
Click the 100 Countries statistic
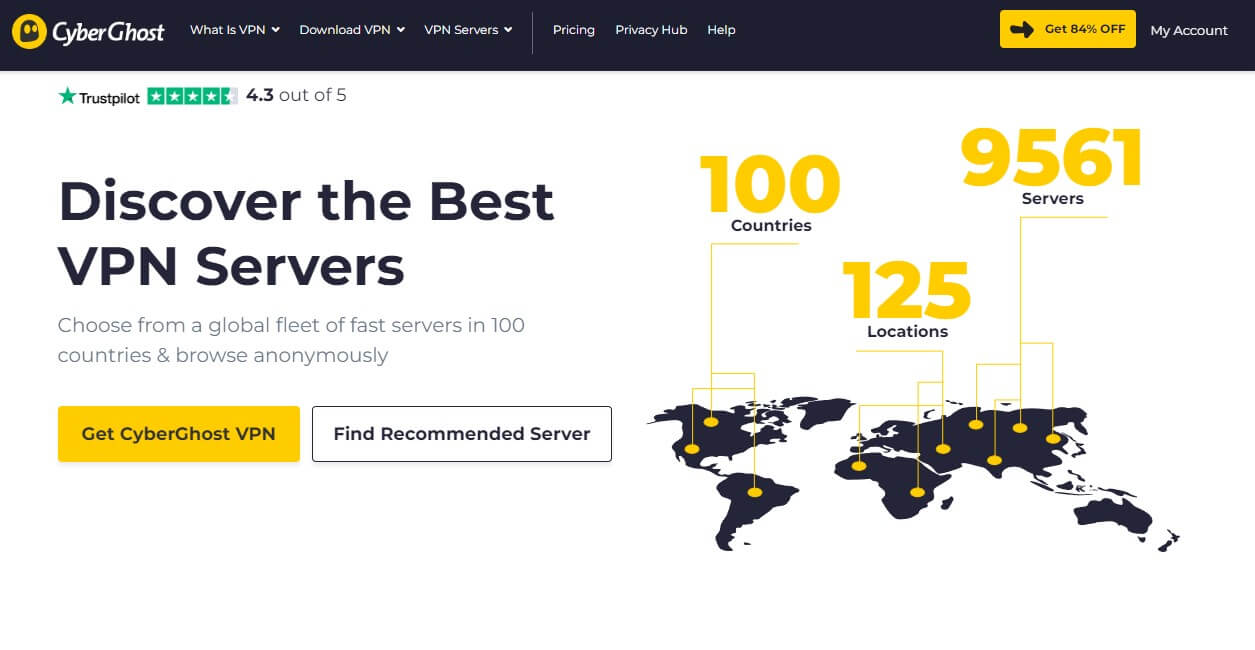point(770,194)
